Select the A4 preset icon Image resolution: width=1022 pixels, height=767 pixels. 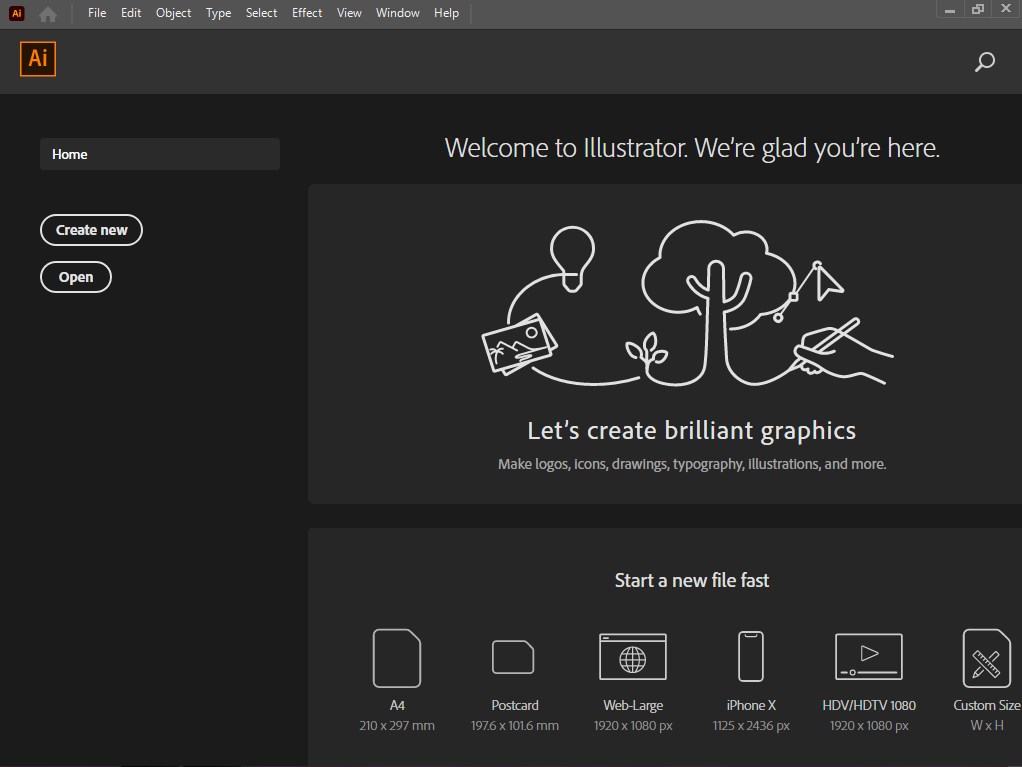point(397,658)
